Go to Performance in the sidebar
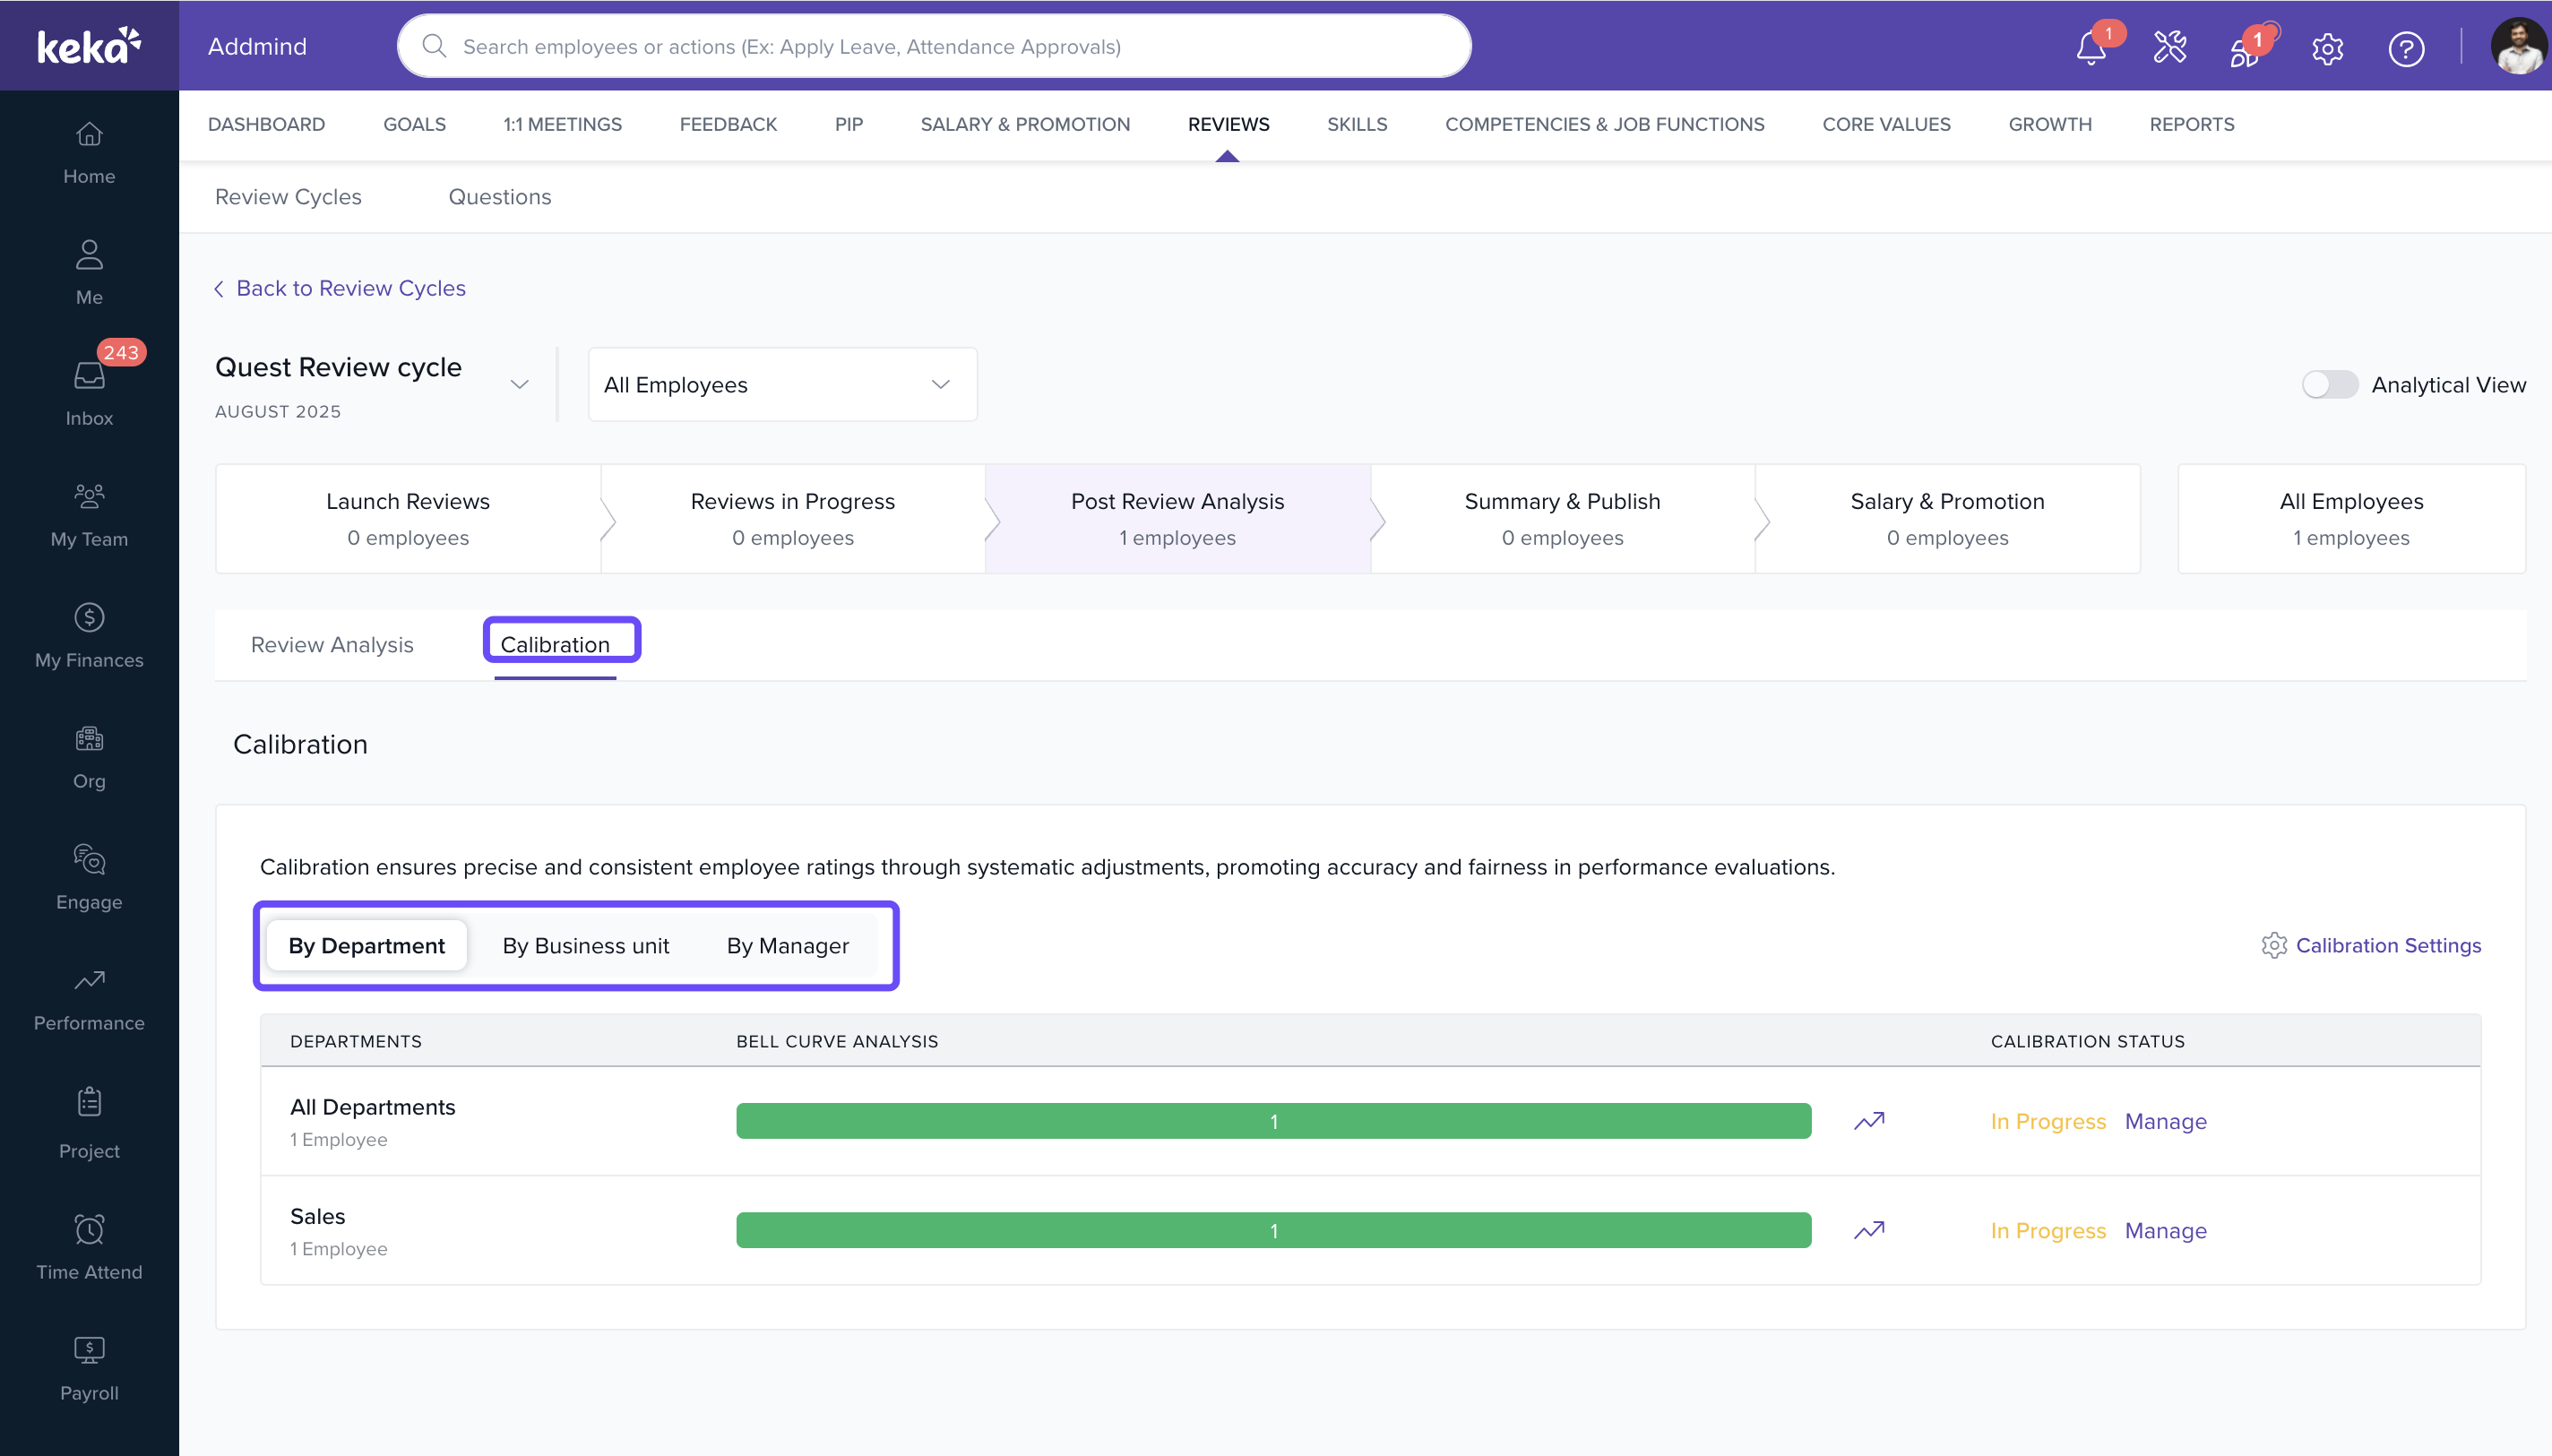 pyautogui.click(x=89, y=998)
